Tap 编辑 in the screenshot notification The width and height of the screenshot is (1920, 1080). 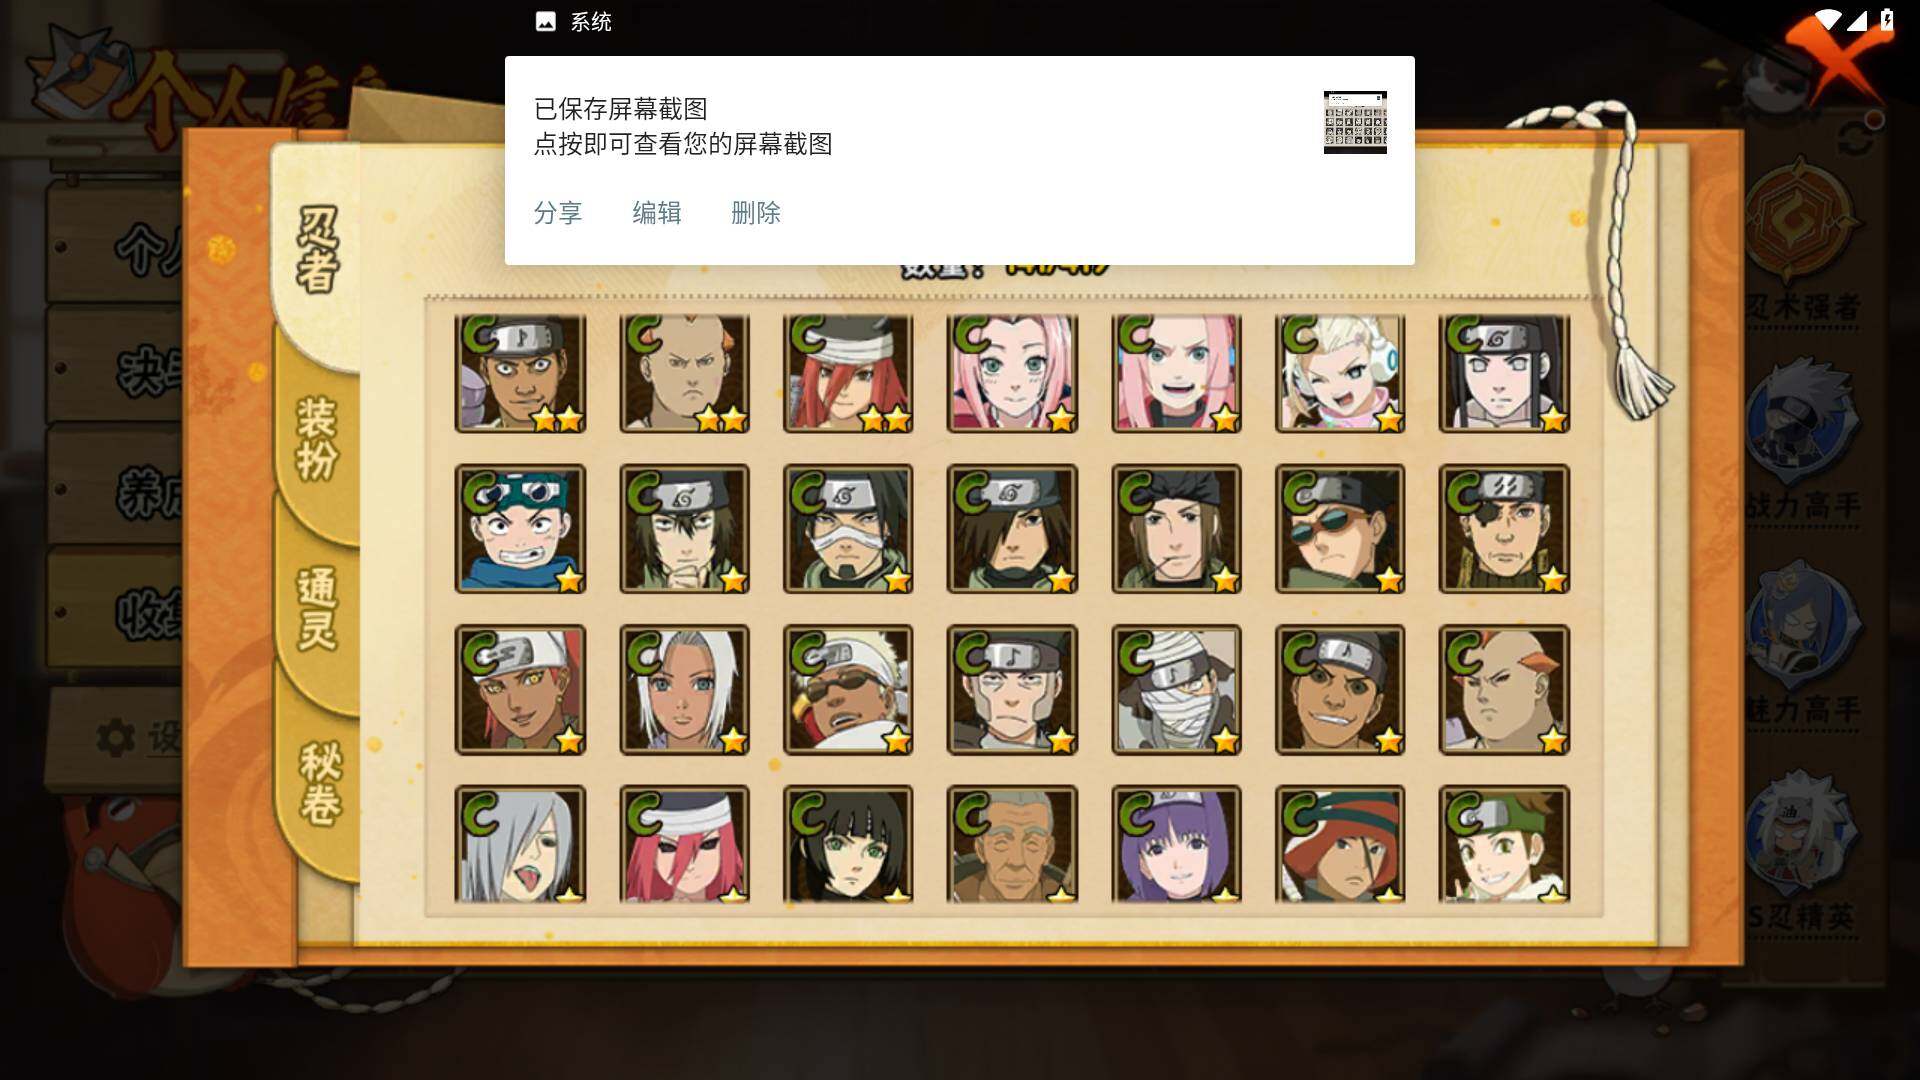click(x=657, y=213)
